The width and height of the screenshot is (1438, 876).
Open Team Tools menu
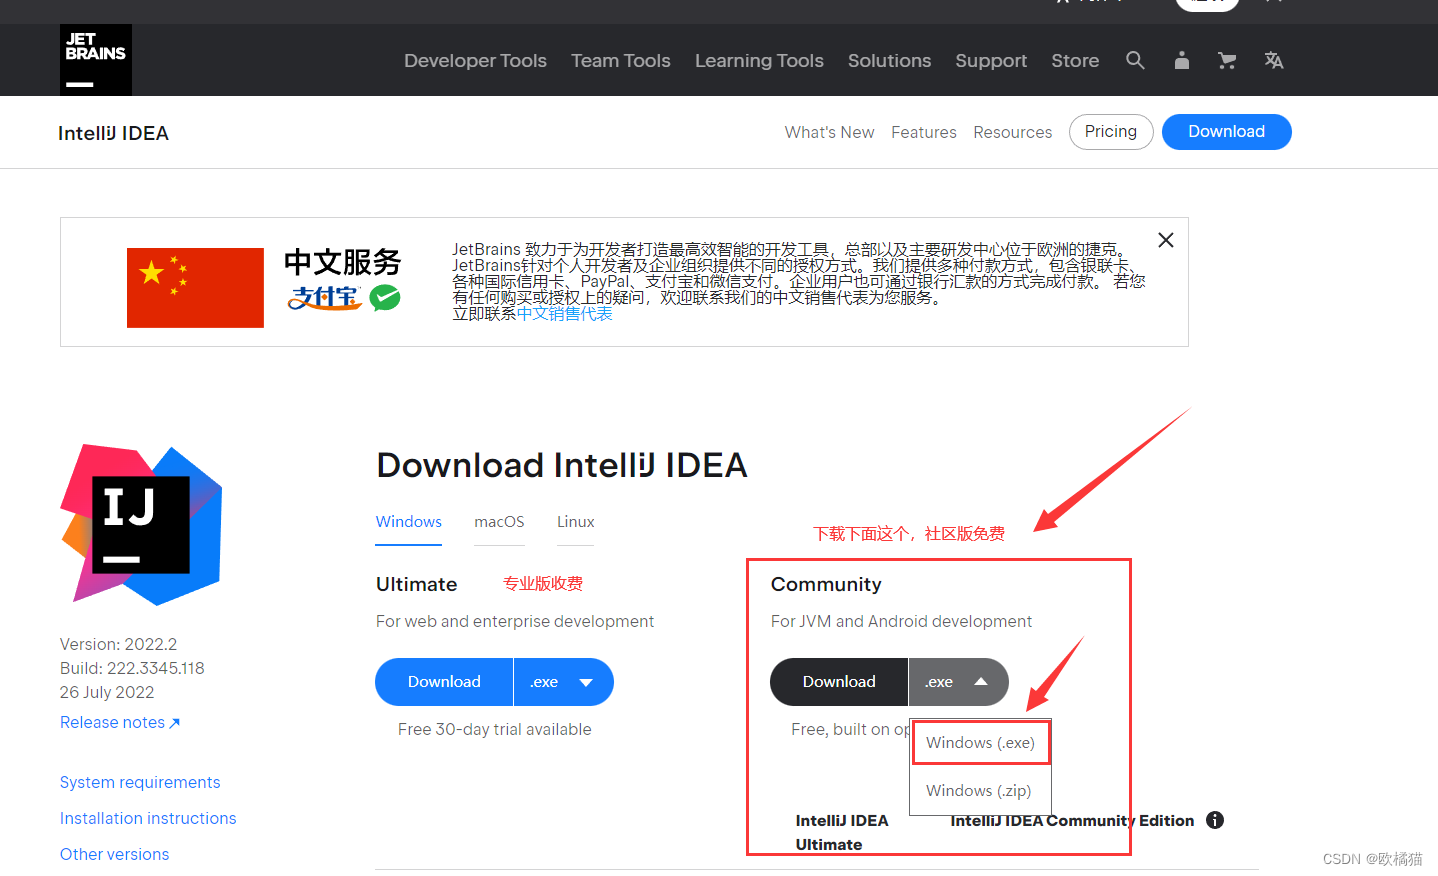point(621,61)
